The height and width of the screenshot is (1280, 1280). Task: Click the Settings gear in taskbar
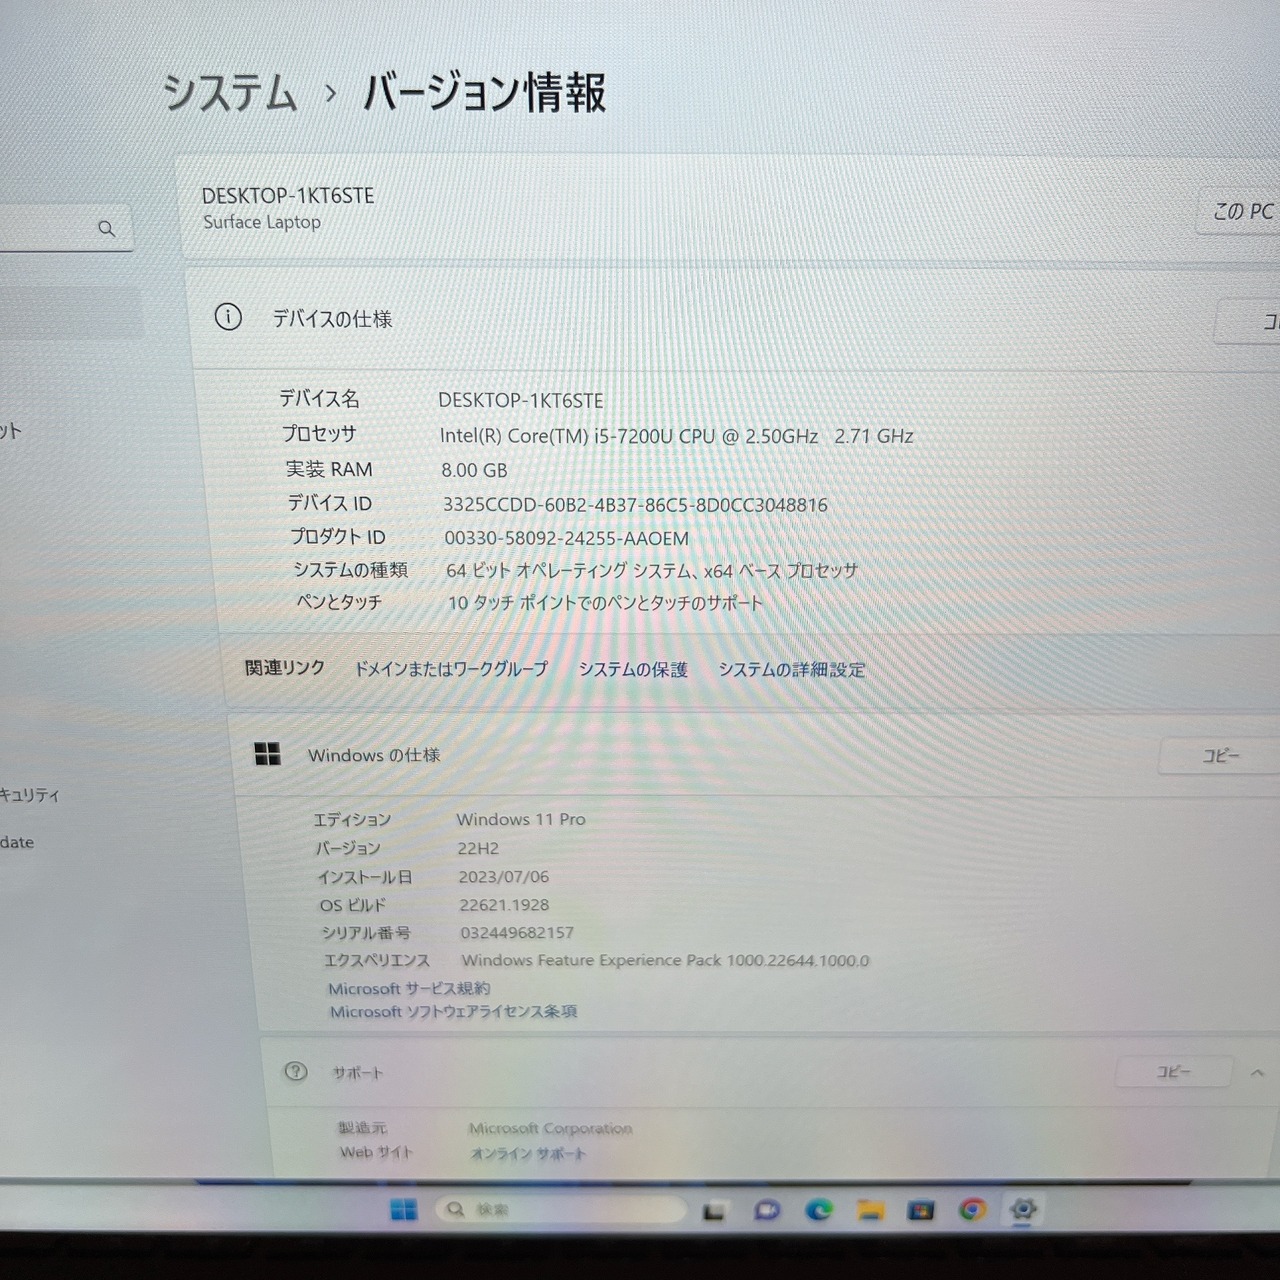(1023, 1210)
